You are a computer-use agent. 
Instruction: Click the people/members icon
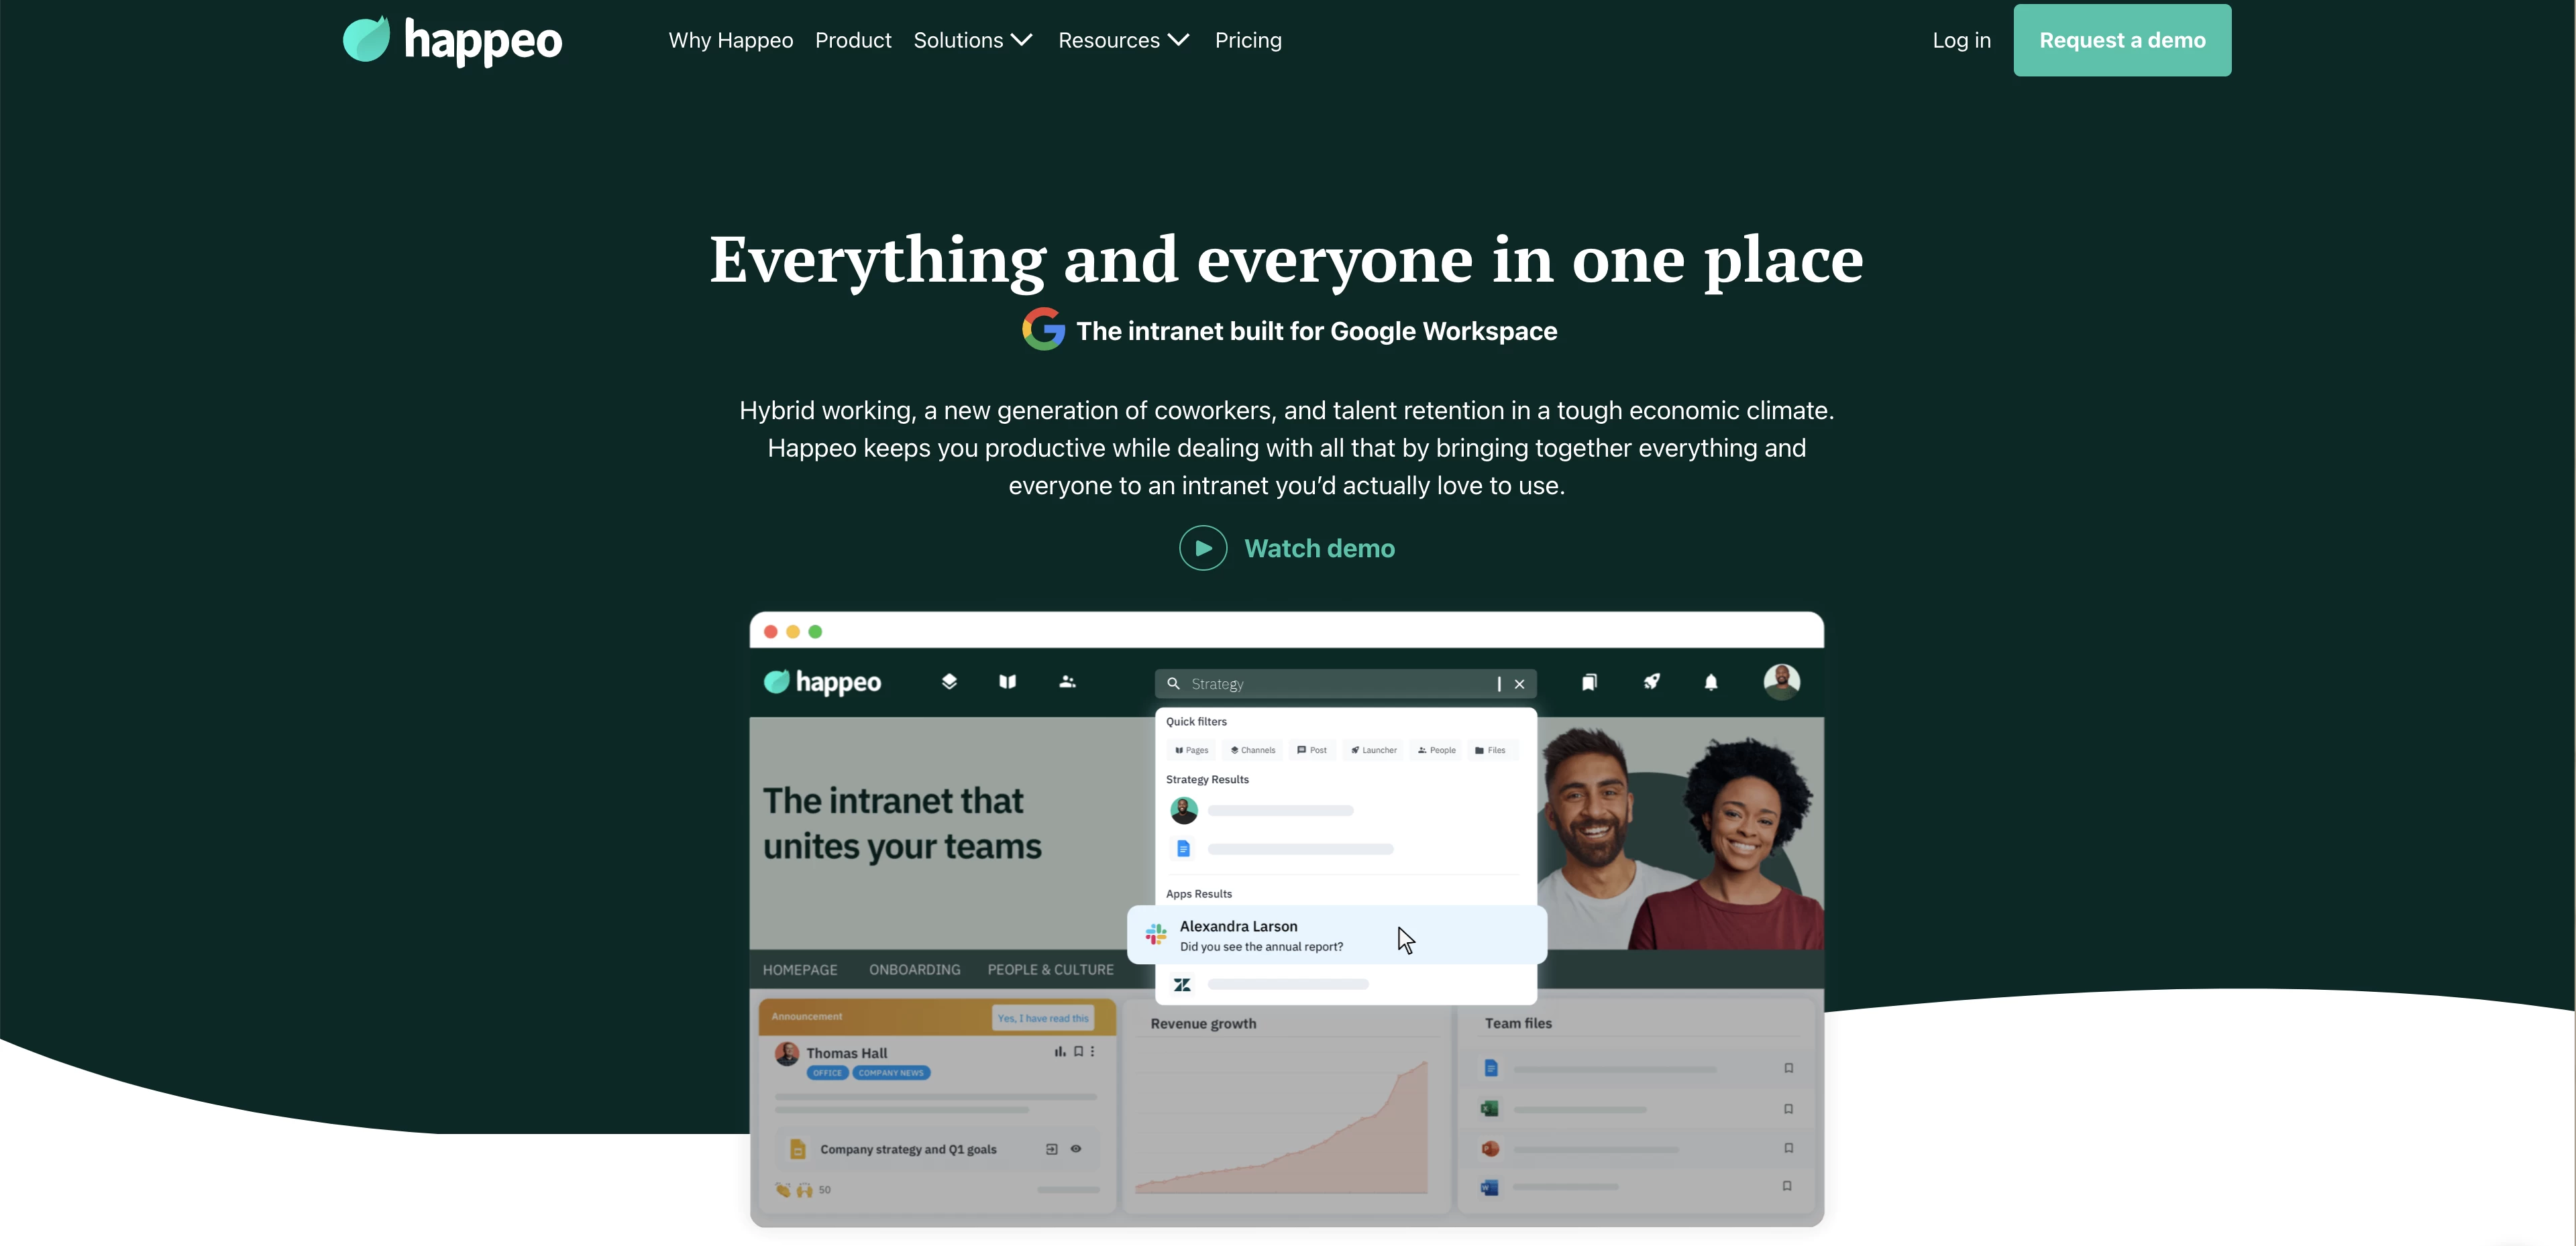1066,683
